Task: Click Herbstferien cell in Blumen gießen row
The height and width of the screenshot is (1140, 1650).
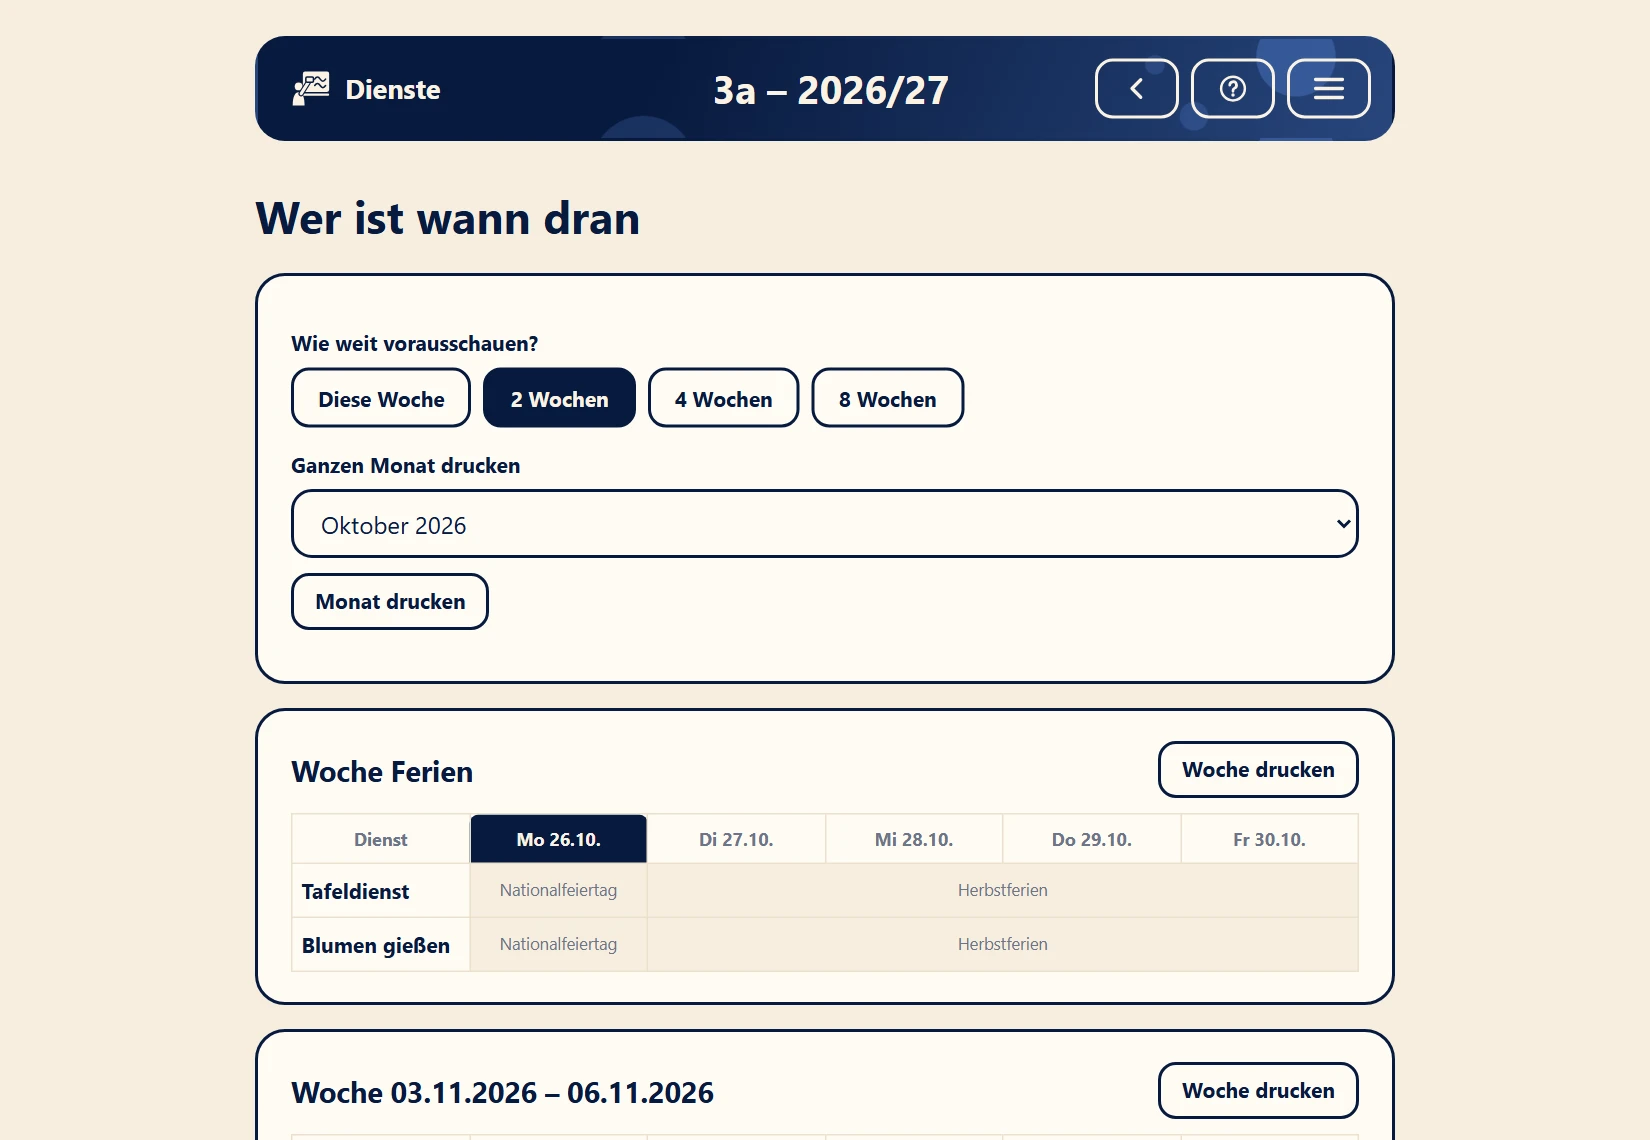Action: pos(1002,944)
